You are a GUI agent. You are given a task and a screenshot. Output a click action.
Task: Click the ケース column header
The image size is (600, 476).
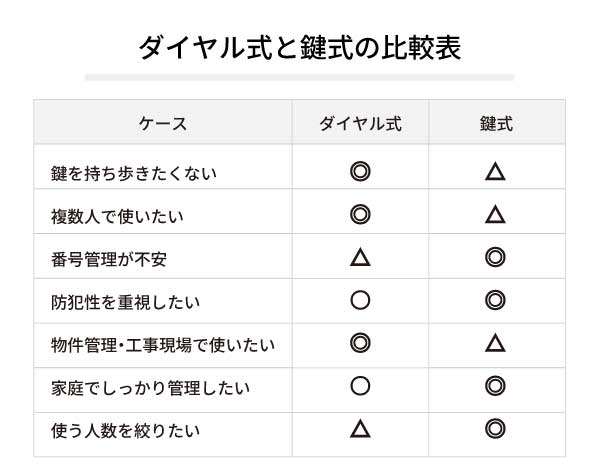point(163,124)
